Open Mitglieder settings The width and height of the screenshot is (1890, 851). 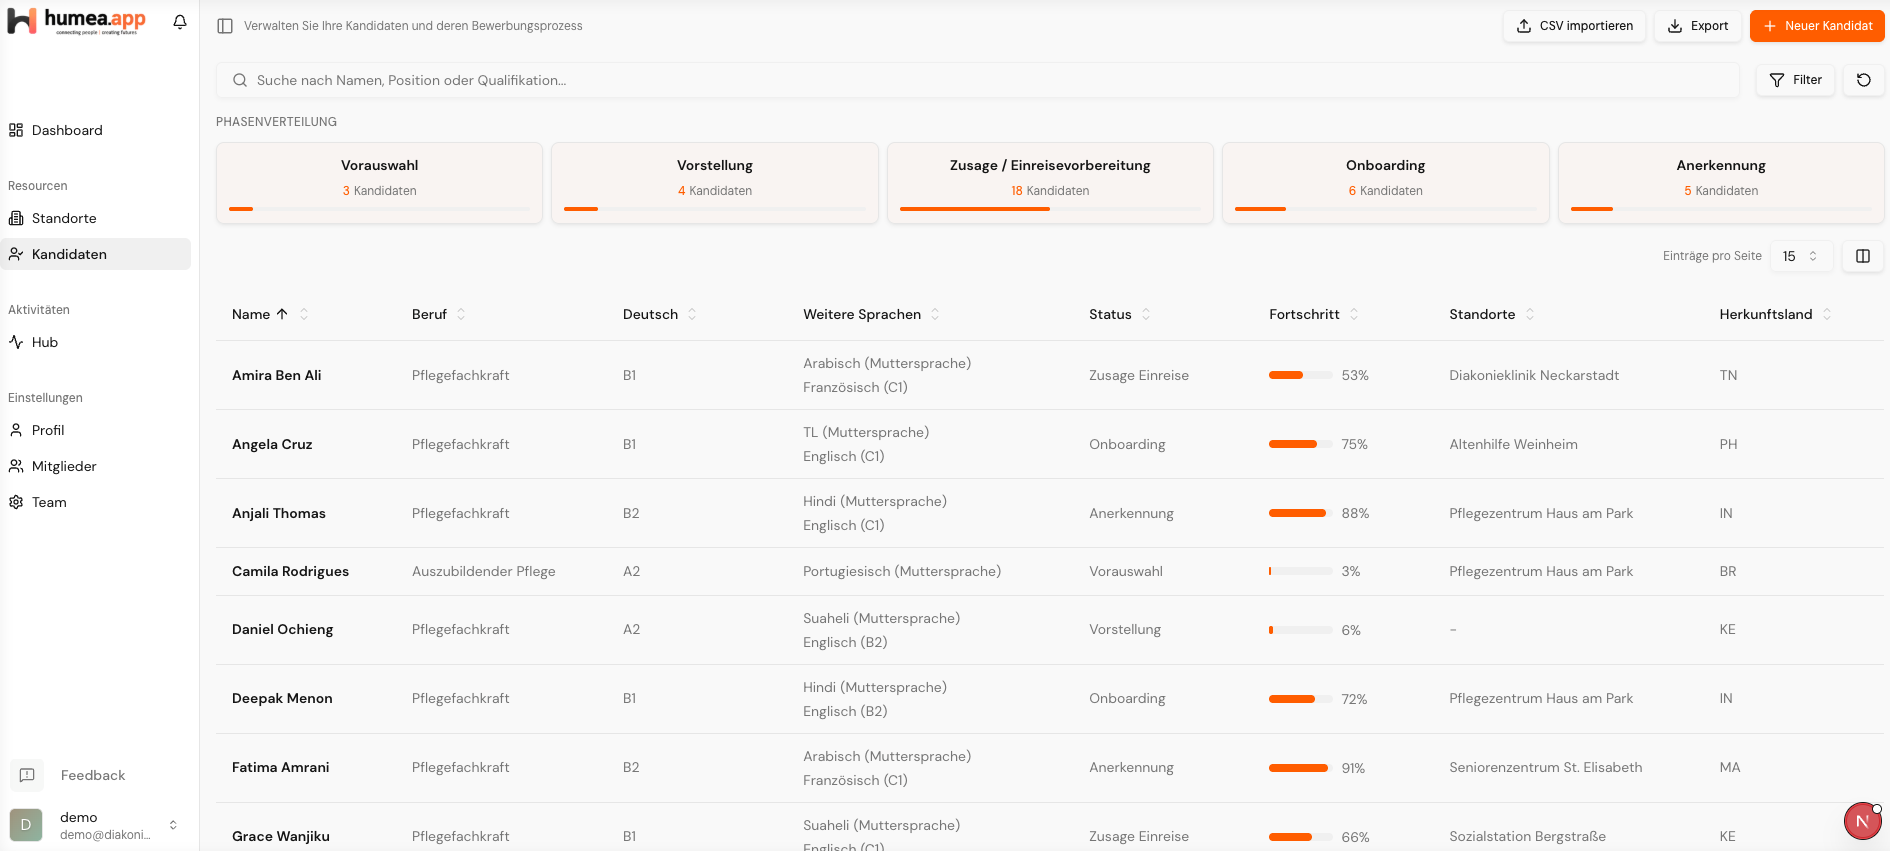tap(96, 466)
